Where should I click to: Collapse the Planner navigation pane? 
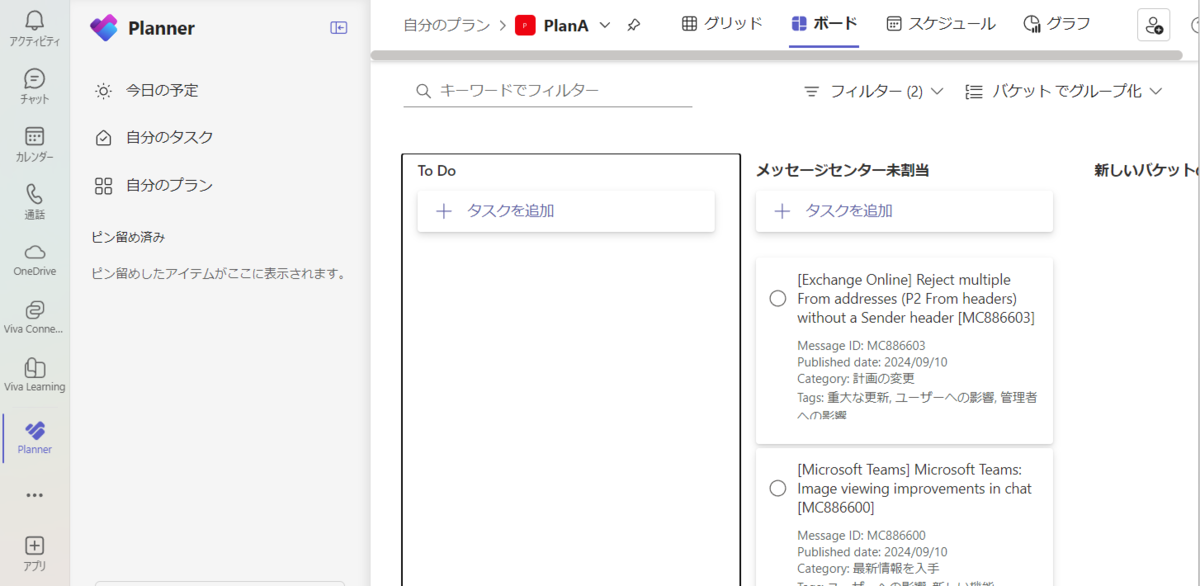tap(339, 28)
